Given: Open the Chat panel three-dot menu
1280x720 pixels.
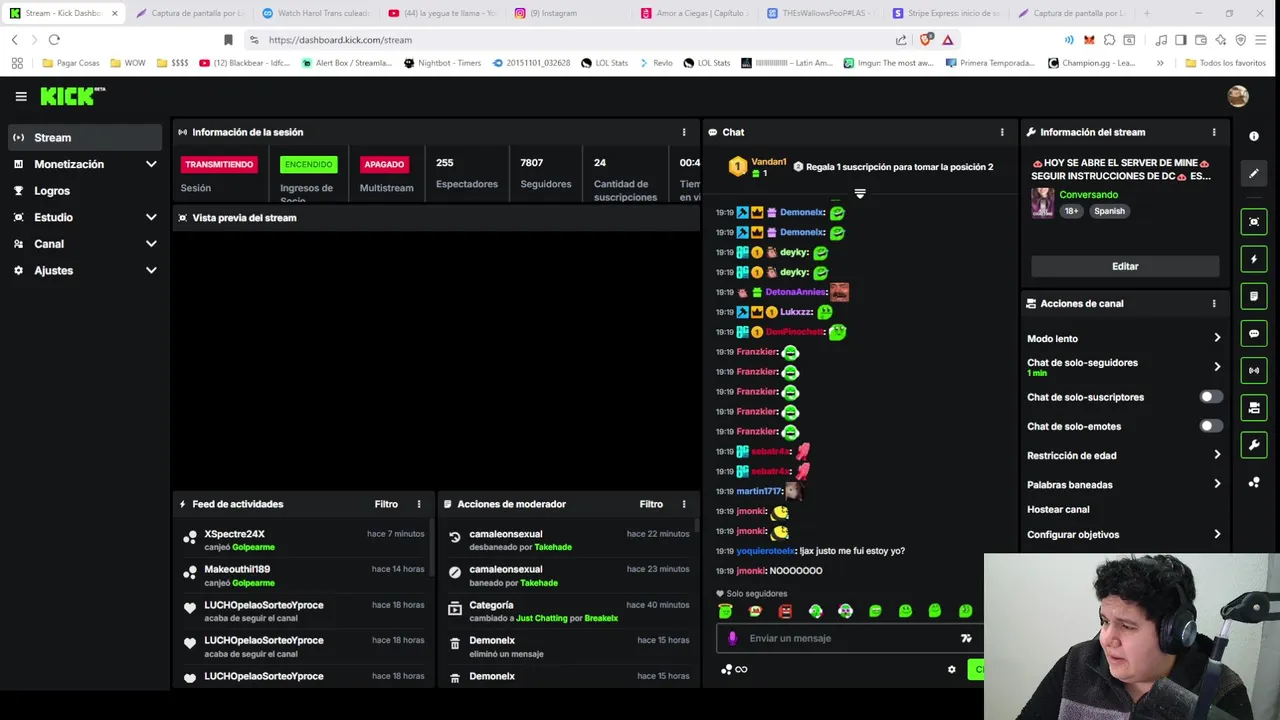Looking at the screenshot, I should tap(1002, 132).
